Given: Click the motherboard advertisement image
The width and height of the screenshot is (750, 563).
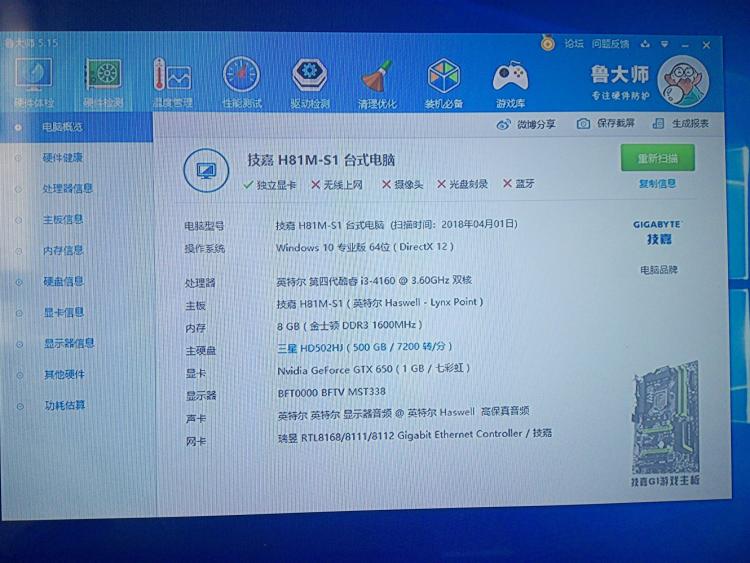Looking at the screenshot, I should coord(665,419).
